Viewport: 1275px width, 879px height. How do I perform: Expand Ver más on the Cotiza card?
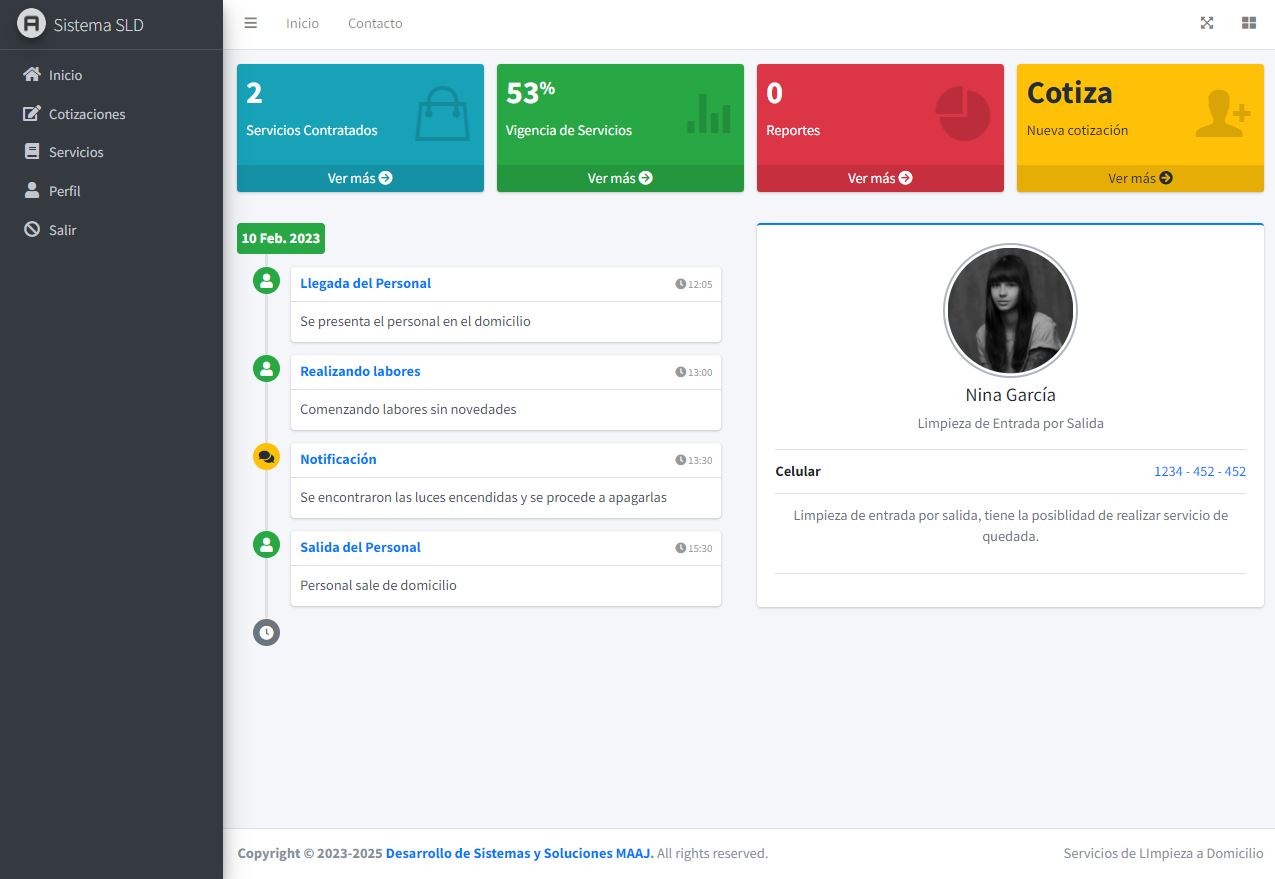[1140, 178]
